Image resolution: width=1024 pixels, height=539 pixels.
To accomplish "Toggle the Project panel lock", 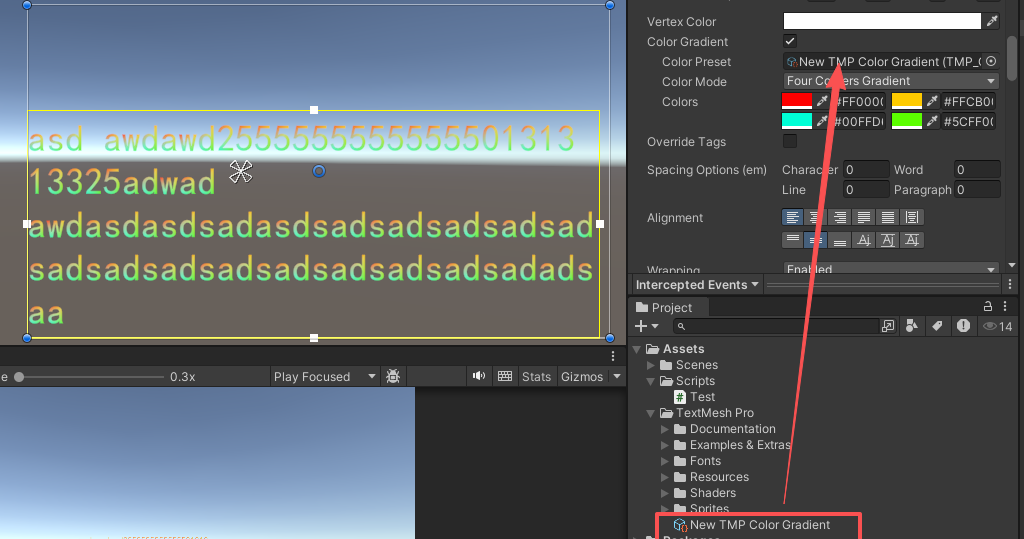I will 988,306.
